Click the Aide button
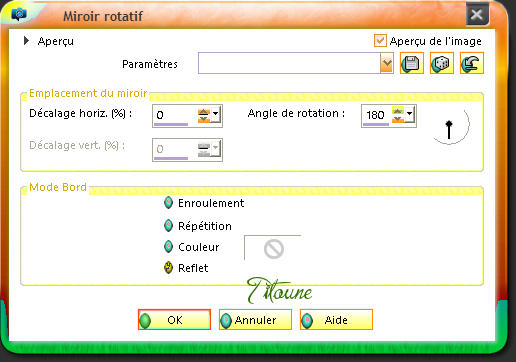This screenshot has width=516, height=362. 336,320
